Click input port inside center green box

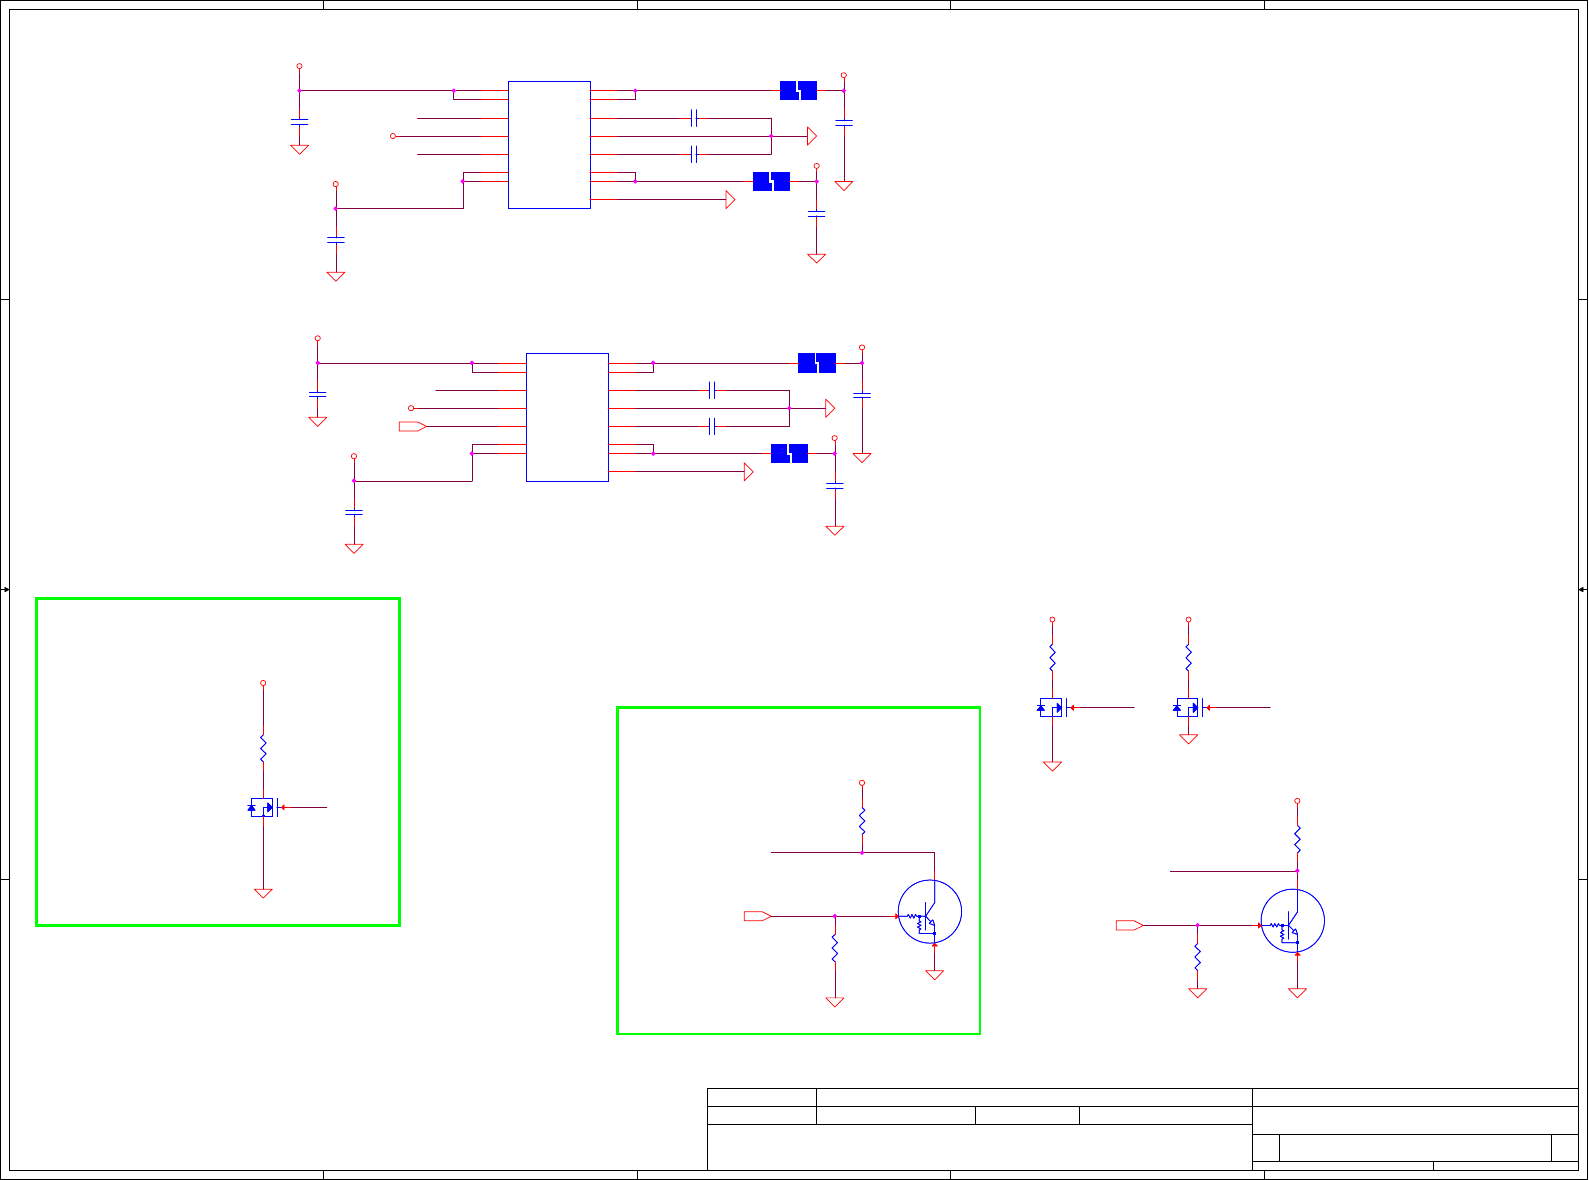tap(757, 916)
